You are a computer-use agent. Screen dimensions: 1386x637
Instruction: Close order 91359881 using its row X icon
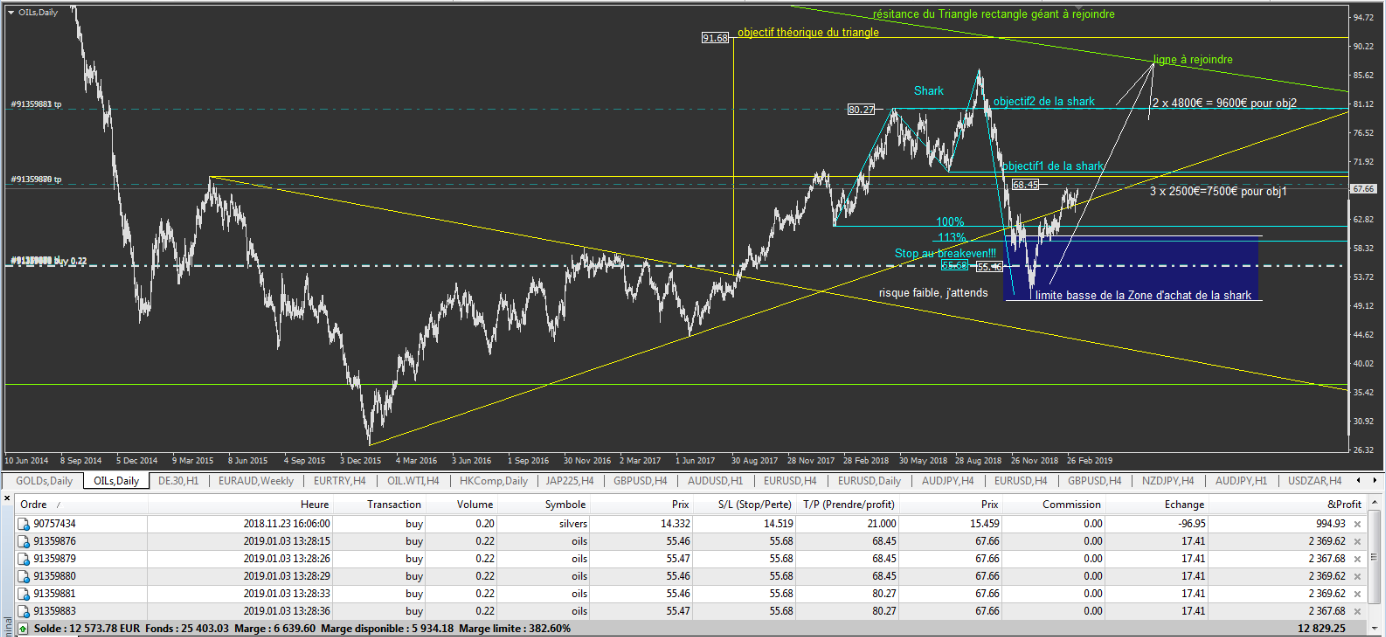[1356, 594]
